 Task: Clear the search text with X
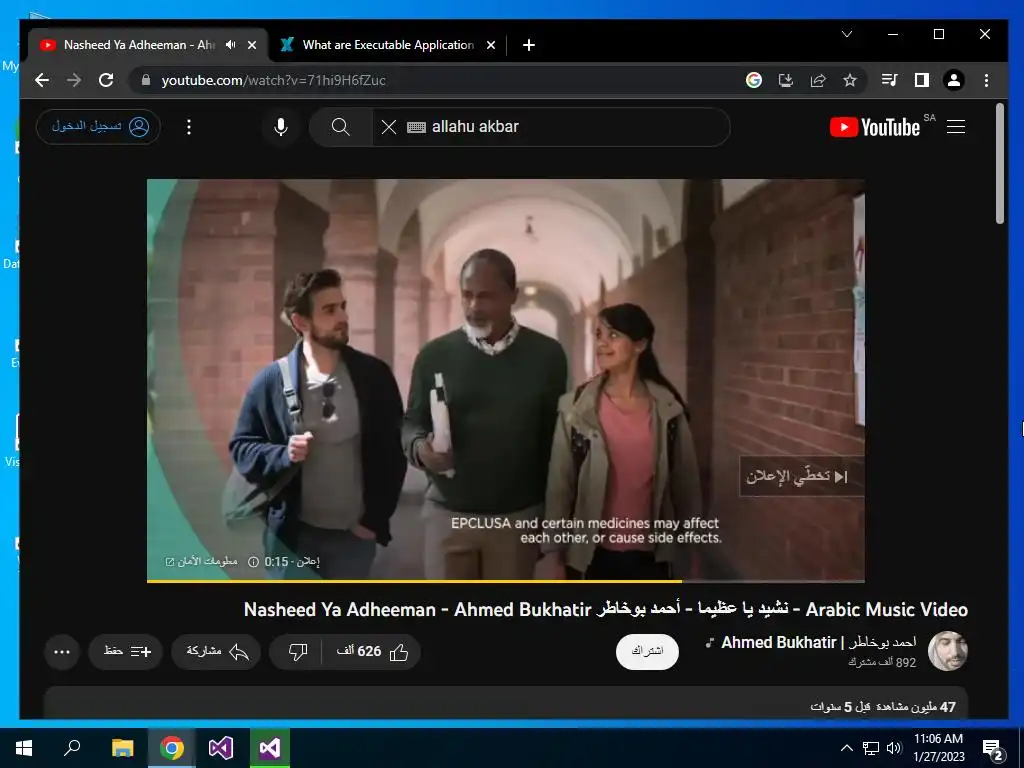pyautogui.click(x=389, y=127)
